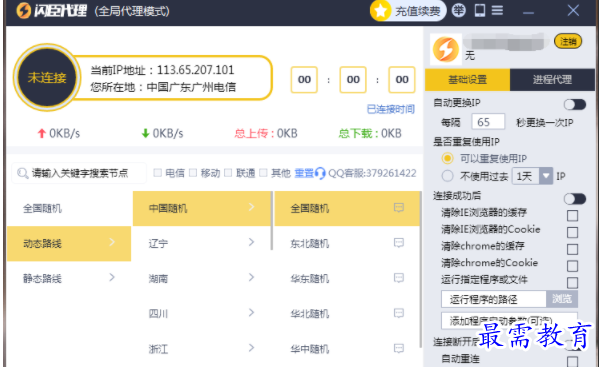
Task: Expand the 辽宁 province chevron
Action: point(251,242)
